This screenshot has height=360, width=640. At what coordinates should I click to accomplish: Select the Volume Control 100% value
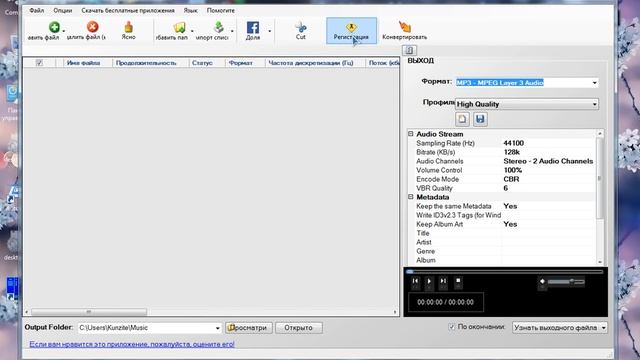click(x=513, y=170)
